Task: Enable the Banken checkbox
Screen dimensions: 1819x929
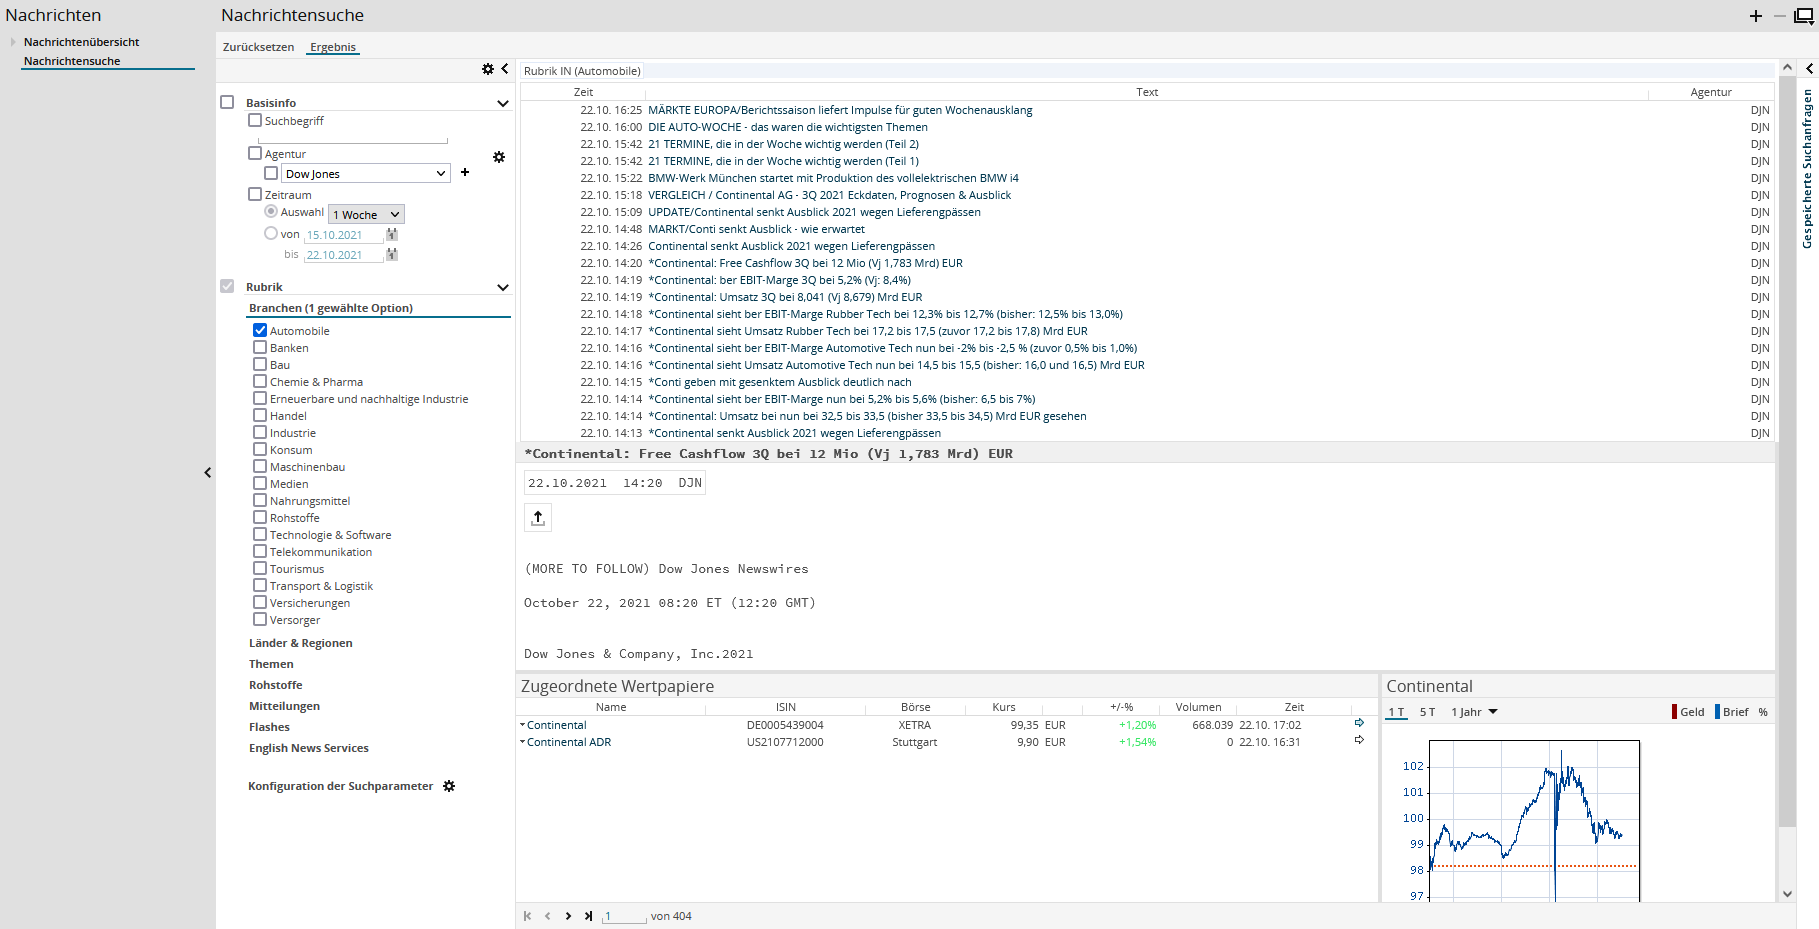Action: pyautogui.click(x=260, y=348)
